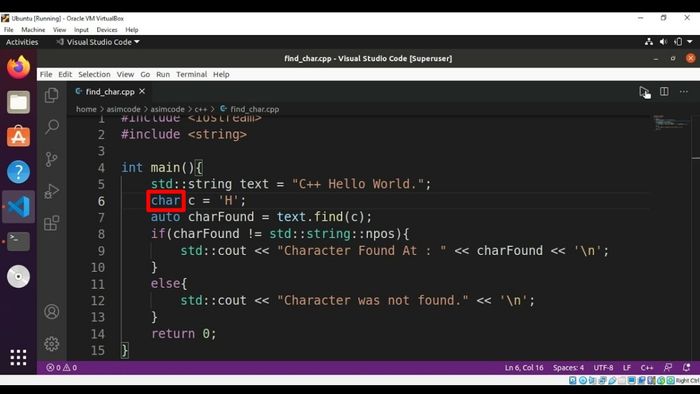
Task: Open notifications bell in status bar
Action: (x=687, y=367)
